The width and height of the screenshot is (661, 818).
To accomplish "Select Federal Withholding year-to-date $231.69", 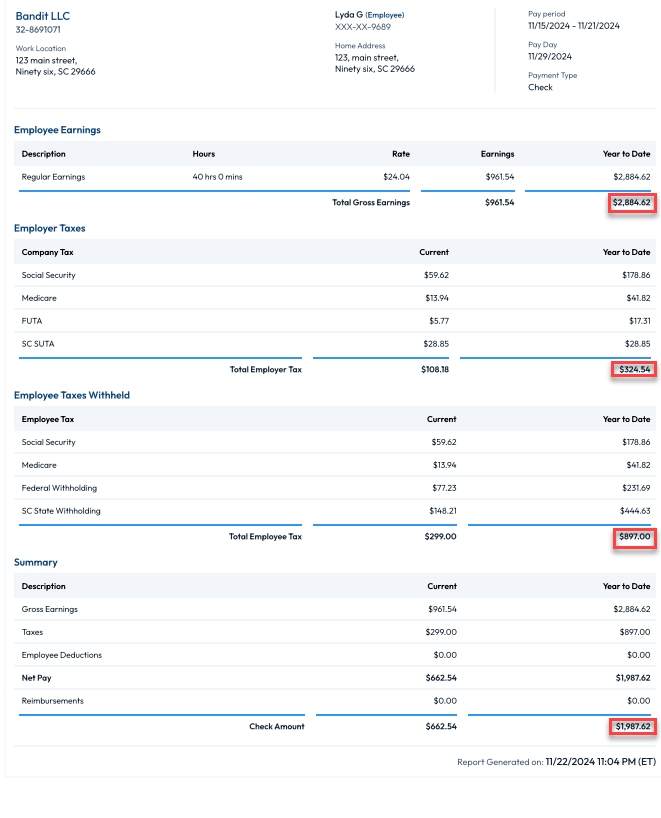I will 636,488.
